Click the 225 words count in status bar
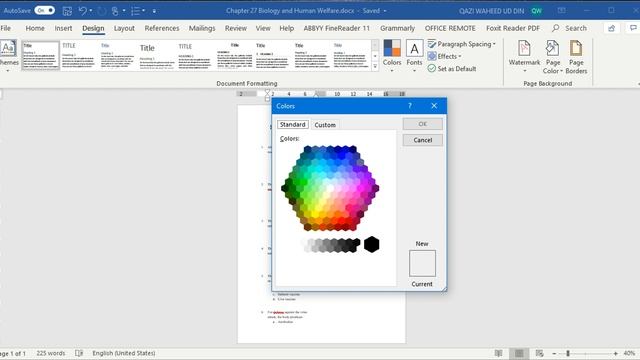This screenshot has height=360, width=640. pyautogui.click(x=51, y=353)
